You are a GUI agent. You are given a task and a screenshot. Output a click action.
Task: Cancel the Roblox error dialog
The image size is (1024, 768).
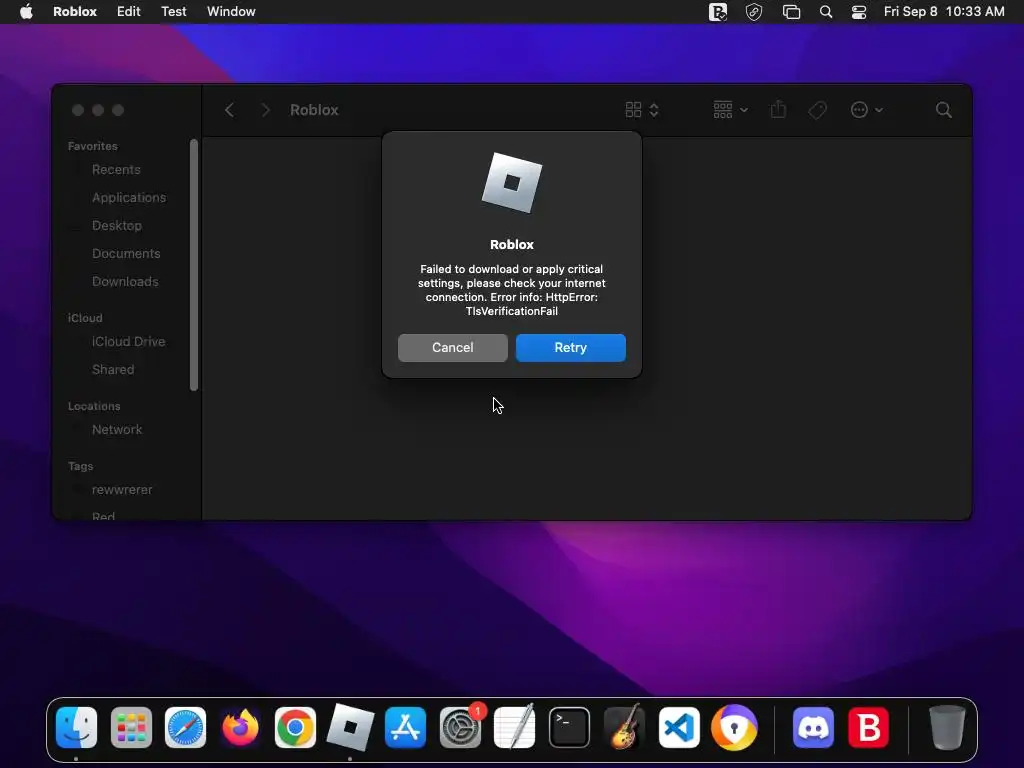453,347
